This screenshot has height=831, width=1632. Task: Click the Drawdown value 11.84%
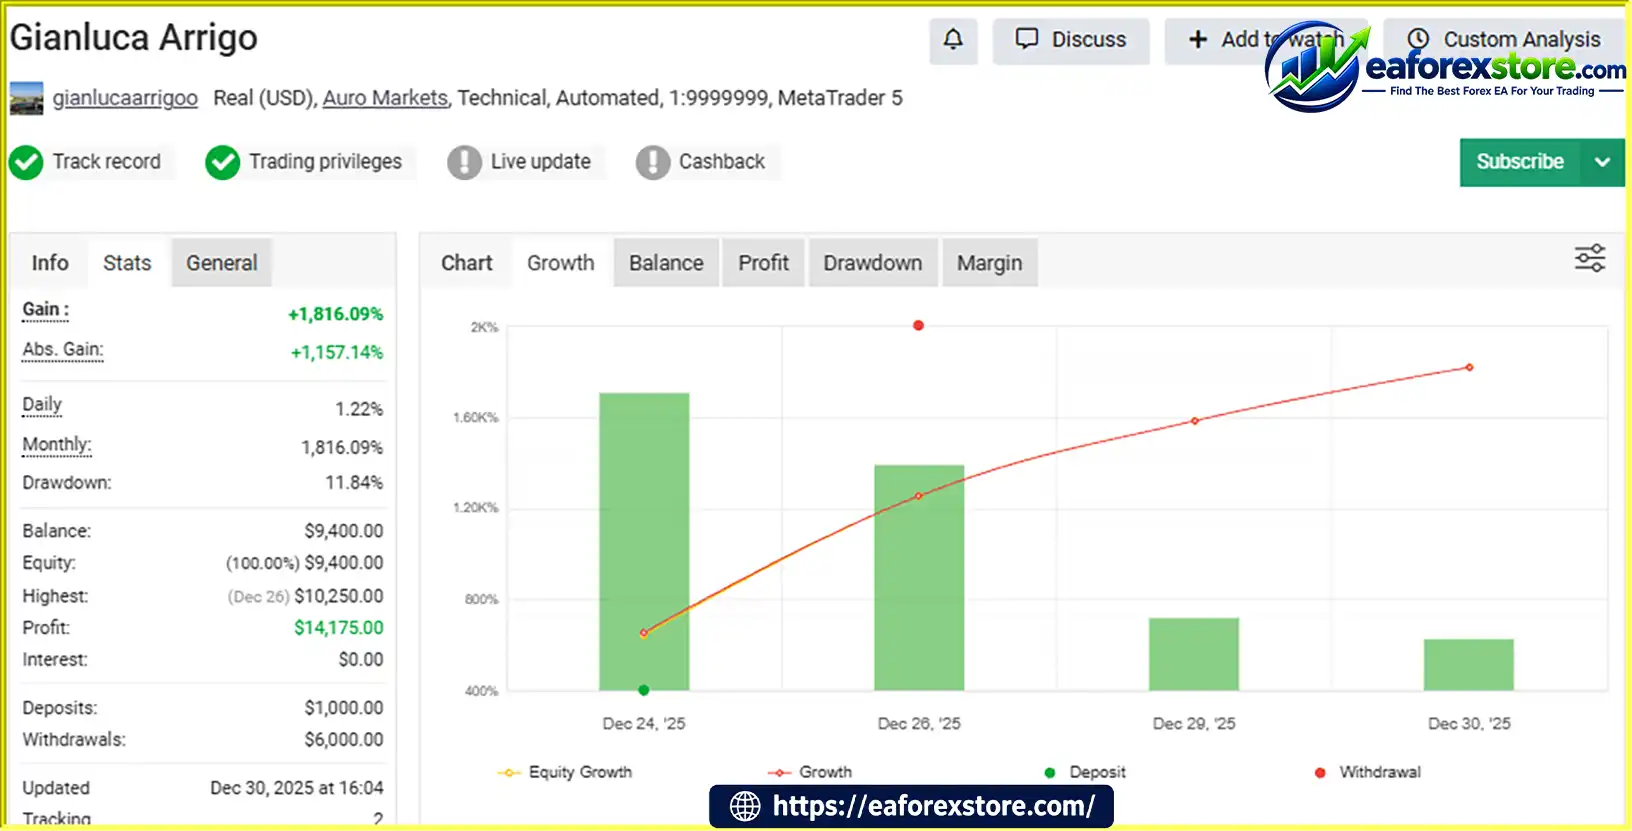coord(354,482)
